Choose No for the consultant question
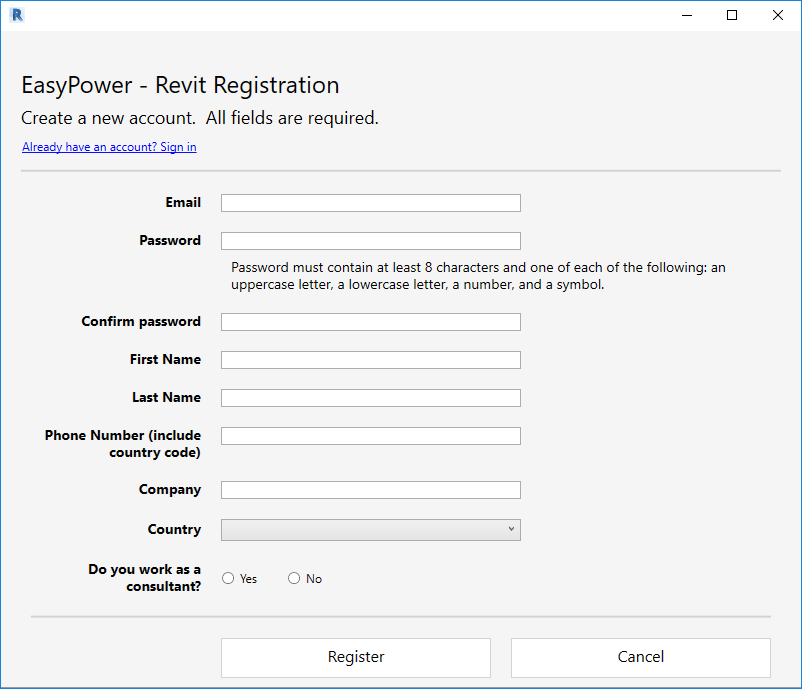The image size is (802, 689). point(294,578)
